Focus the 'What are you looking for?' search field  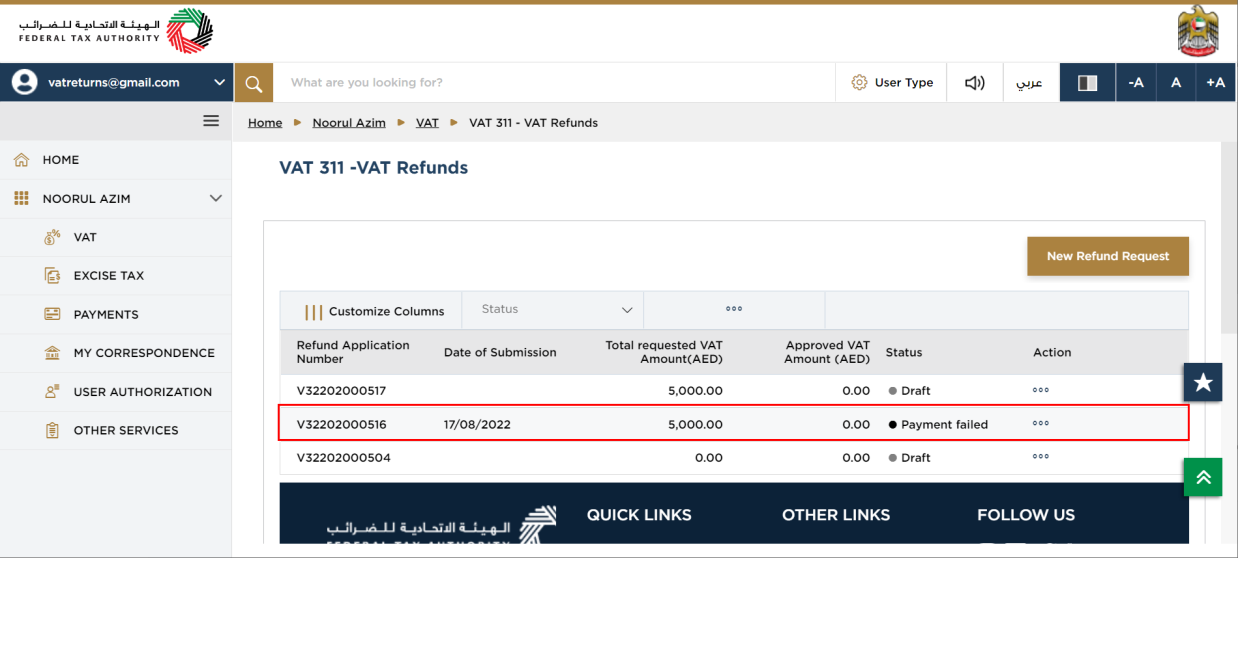554,83
